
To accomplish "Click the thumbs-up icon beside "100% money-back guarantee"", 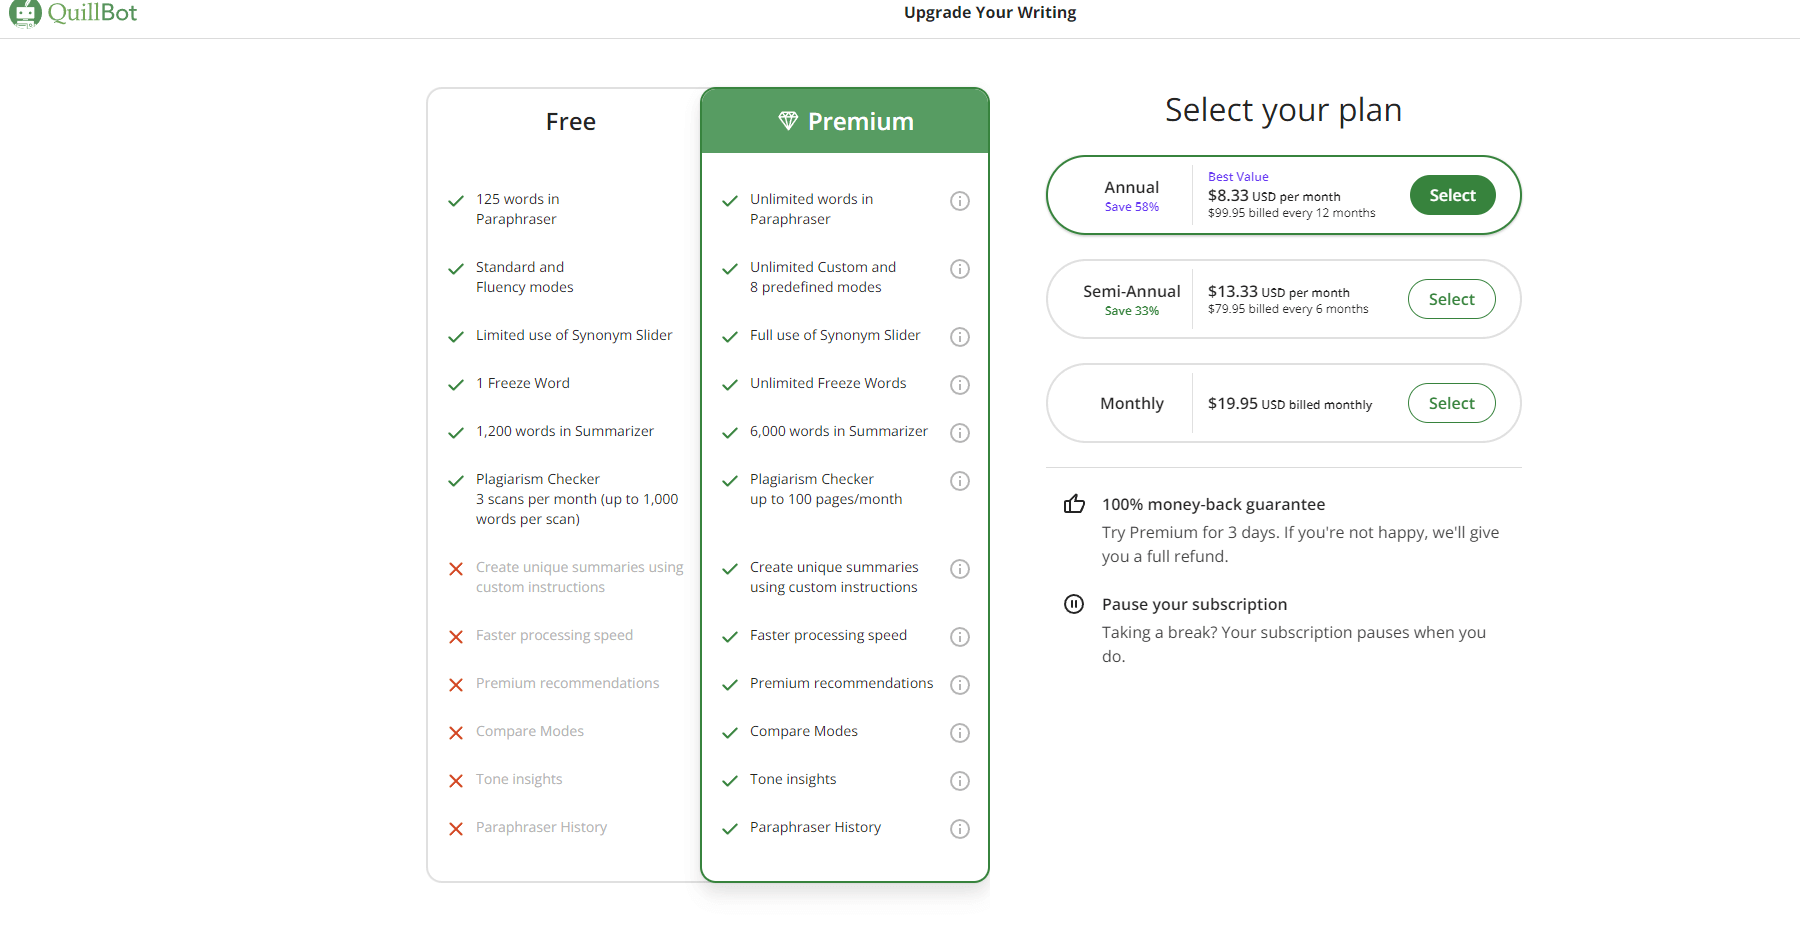I will [x=1074, y=504].
